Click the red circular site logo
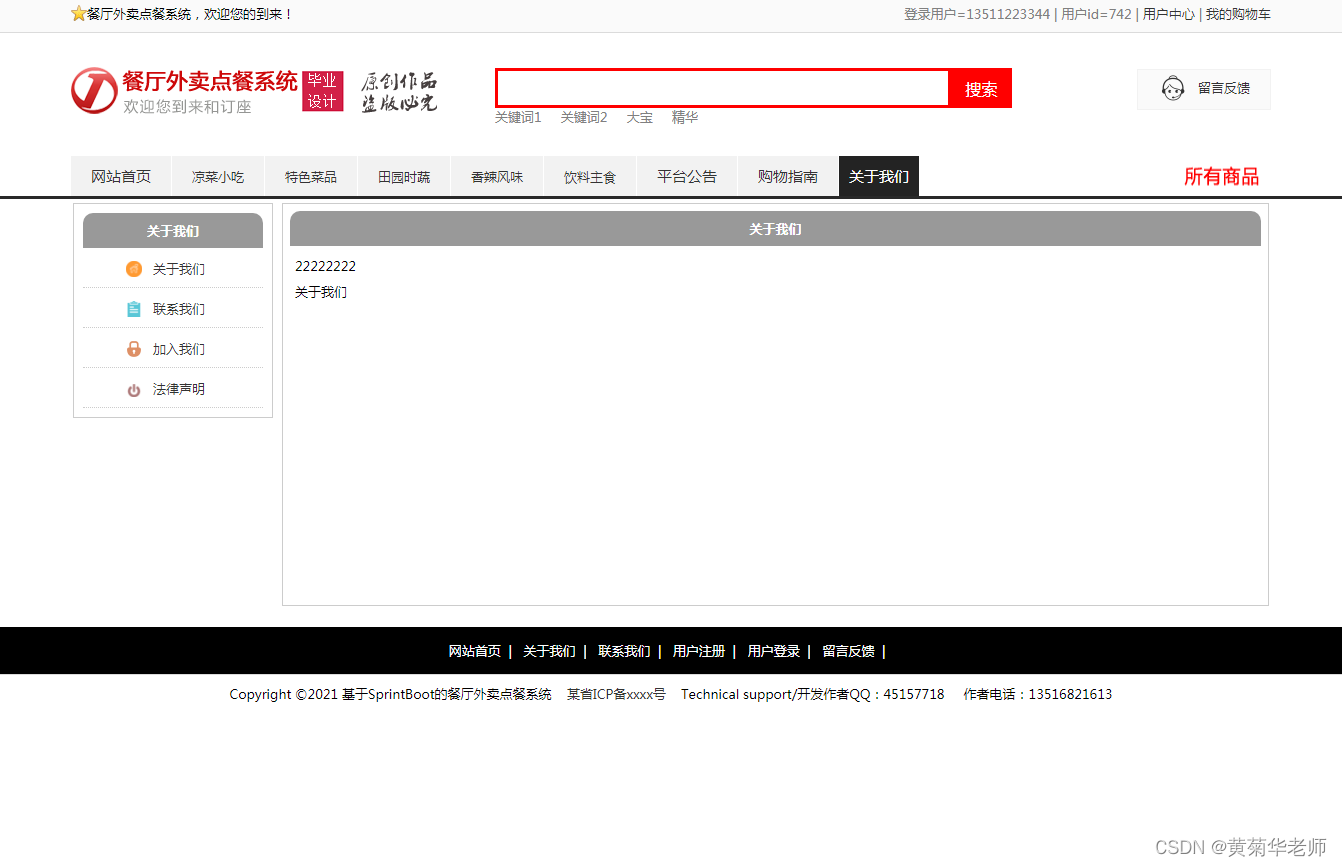 [94, 91]
